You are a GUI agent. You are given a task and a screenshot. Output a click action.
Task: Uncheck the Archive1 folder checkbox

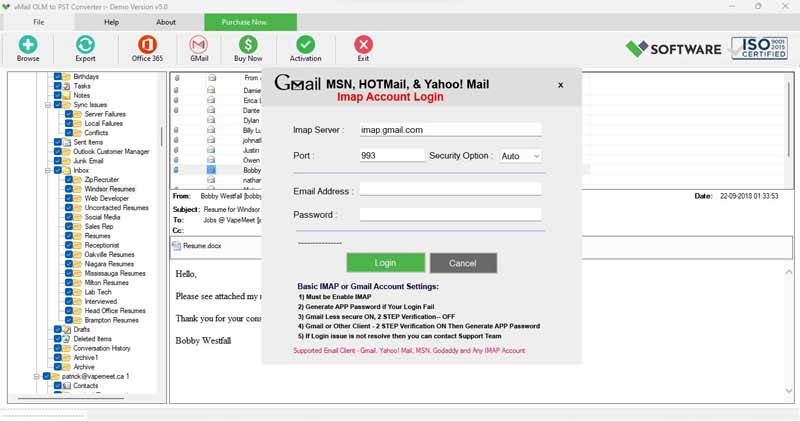pyautogui.click(x=58, y=358)
